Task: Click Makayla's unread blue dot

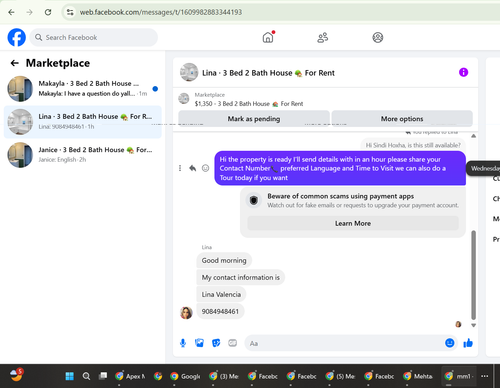Action: coord(155,89)
